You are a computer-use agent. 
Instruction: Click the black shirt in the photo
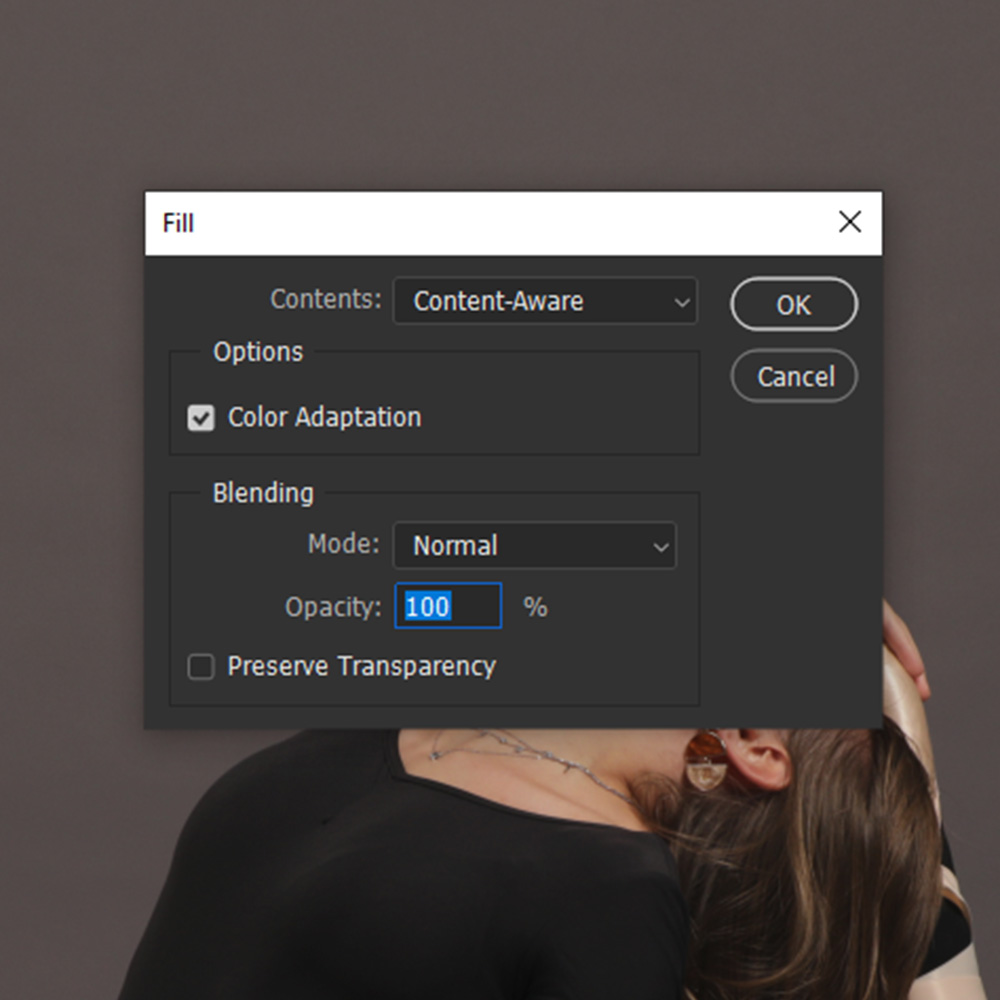point(380,890)
